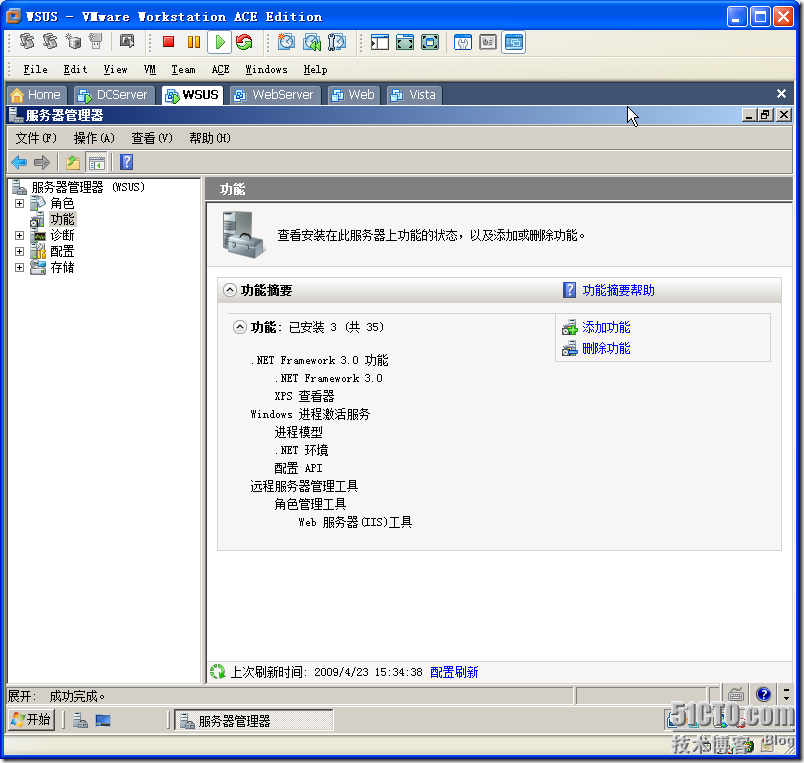Click the Summary view toolbar icon
The image size is (804, 763).
pos(463,42)
